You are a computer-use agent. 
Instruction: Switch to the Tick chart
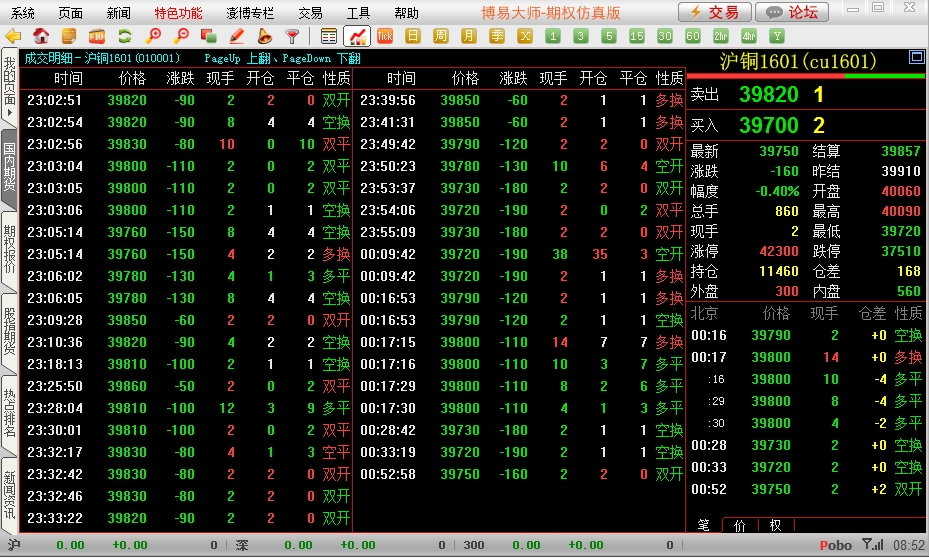[x=385, y=36]
